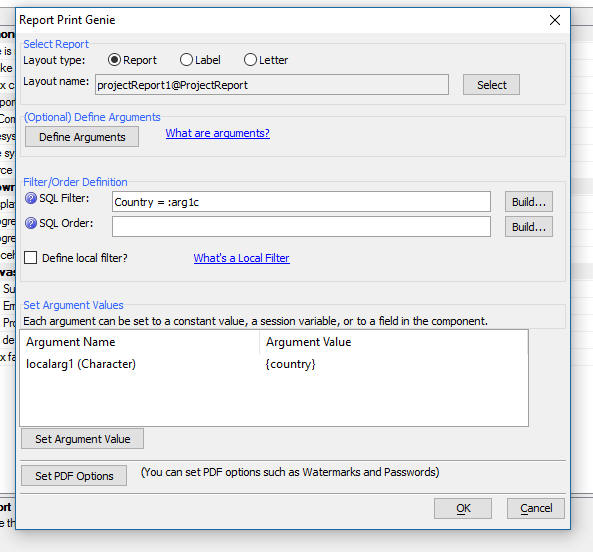Choose the Letter layout type

tap(250, 60)
